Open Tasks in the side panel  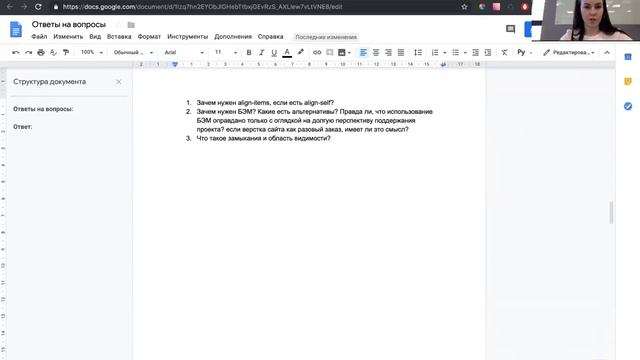[x=628, y=107]
